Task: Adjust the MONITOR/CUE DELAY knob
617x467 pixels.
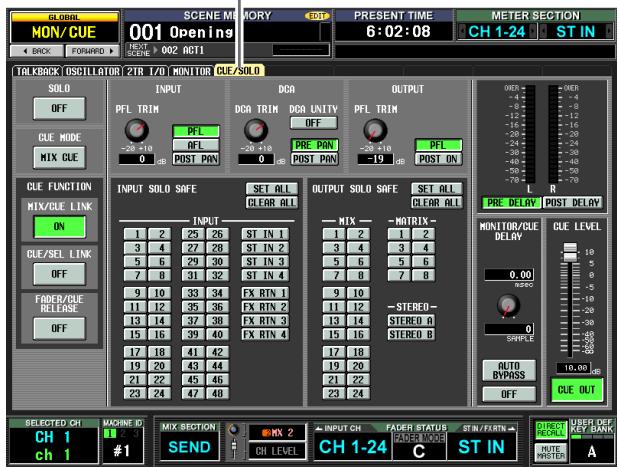Action: tap(508, 305)
